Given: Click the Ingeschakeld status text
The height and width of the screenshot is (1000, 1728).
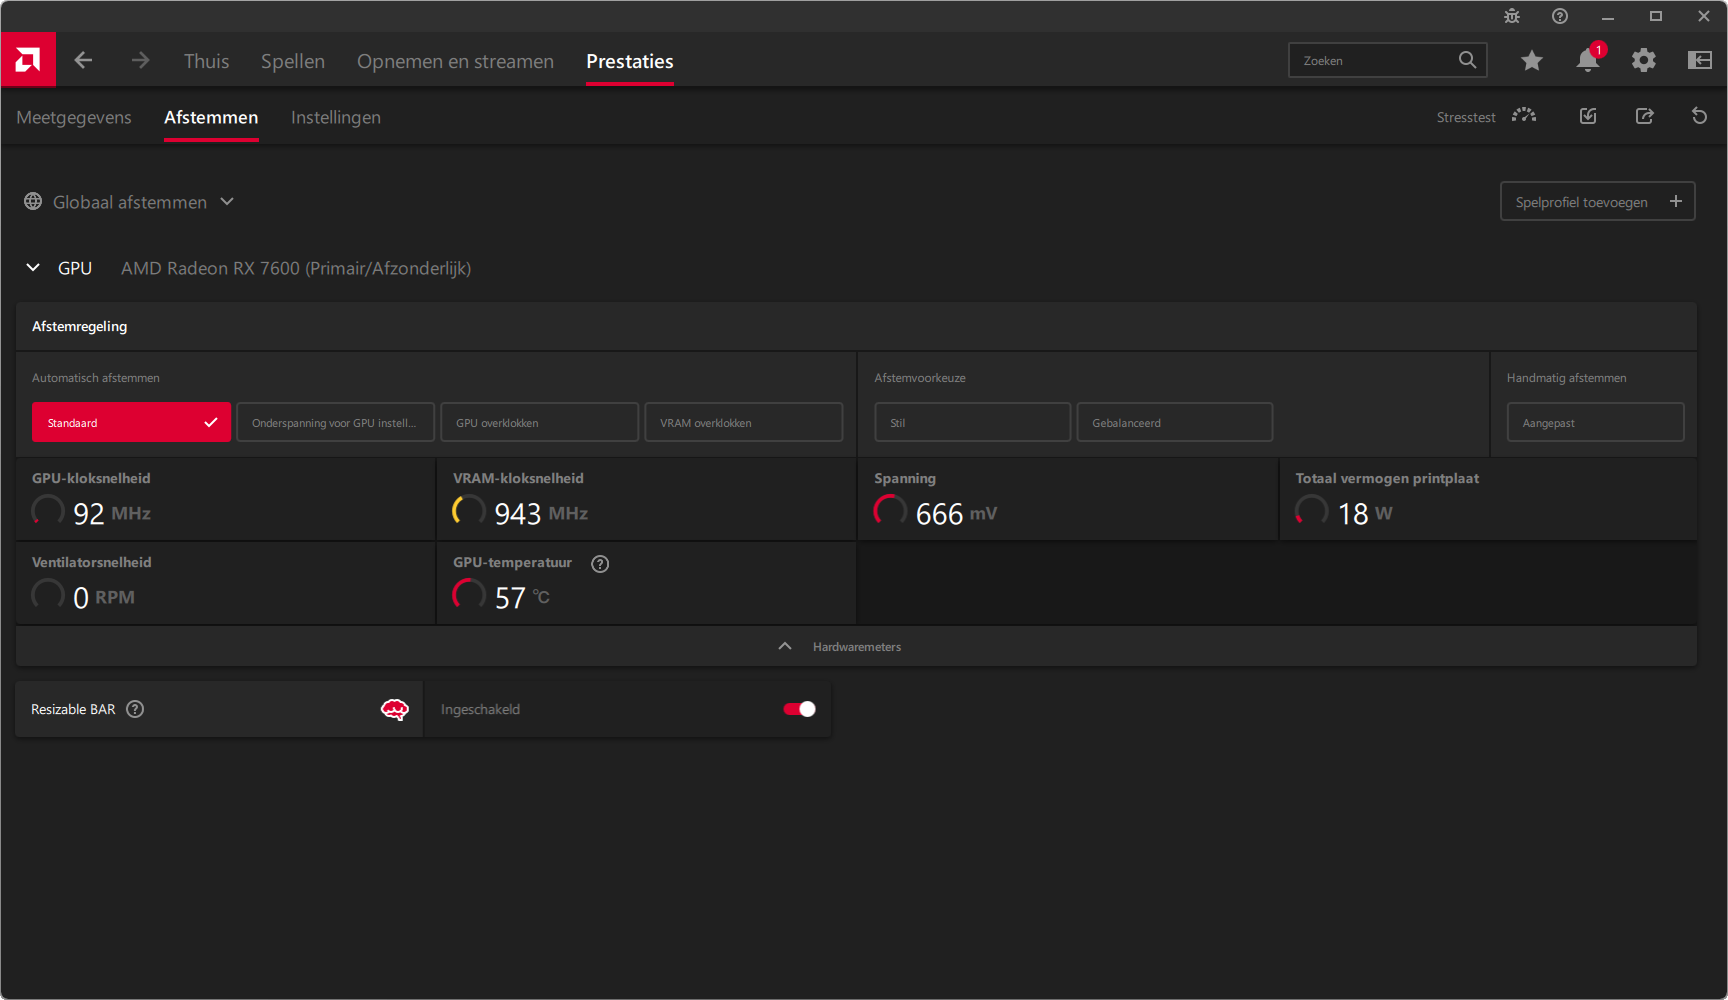Looking at the screenshot, I should click(480, 709).
